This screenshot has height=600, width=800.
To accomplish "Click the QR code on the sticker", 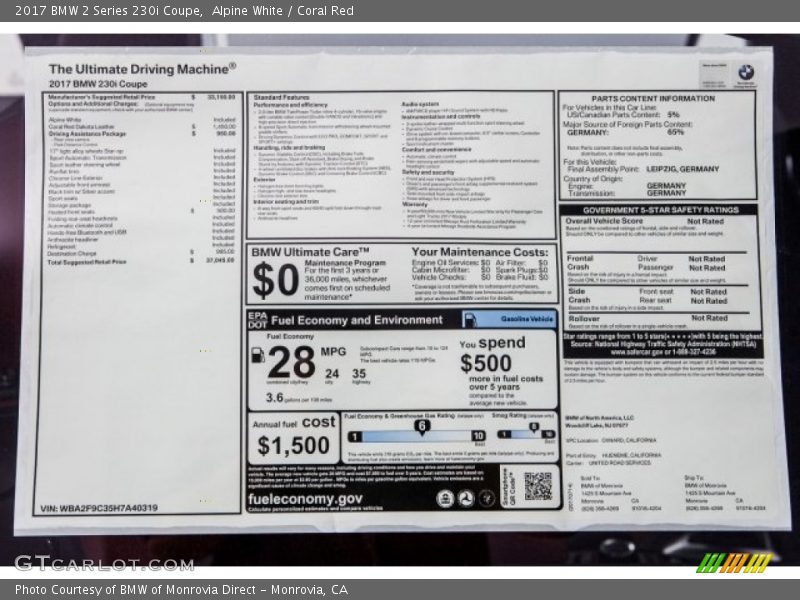I will point(538,486).
